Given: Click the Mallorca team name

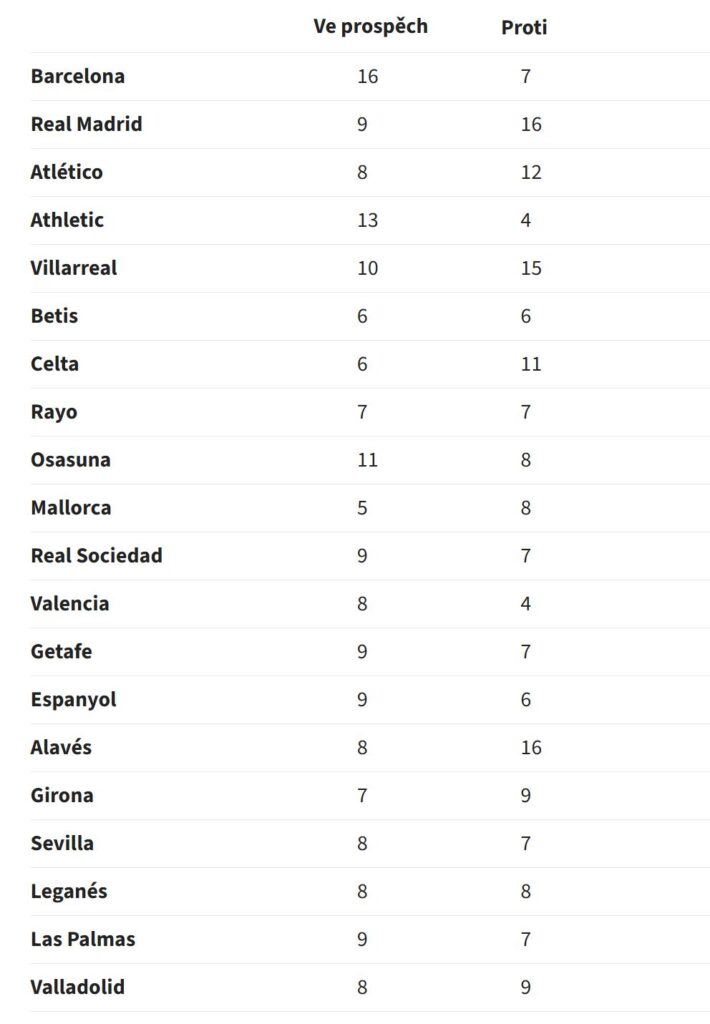Looking at the screenshot, I should coord(71,507).
